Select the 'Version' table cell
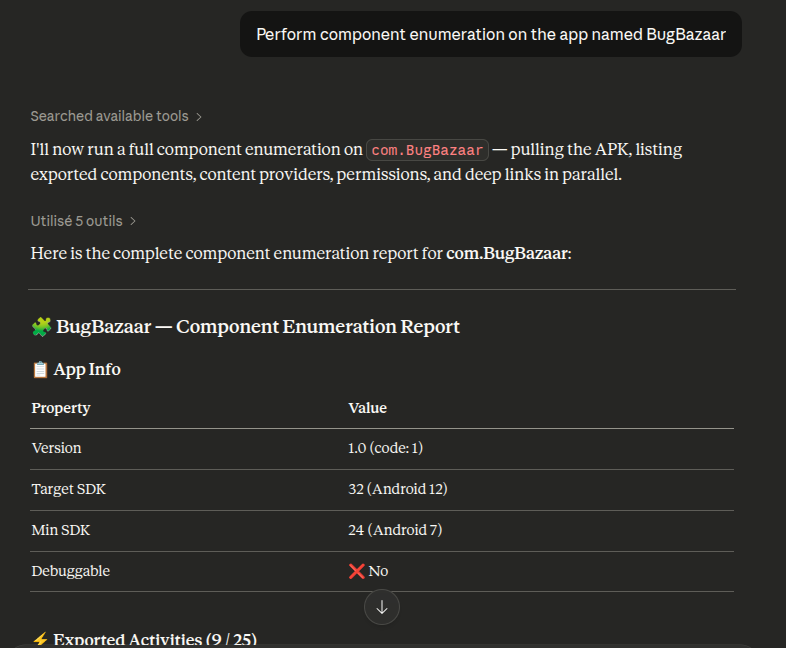This screenshot has width=786, height=648. click(57, 448)
